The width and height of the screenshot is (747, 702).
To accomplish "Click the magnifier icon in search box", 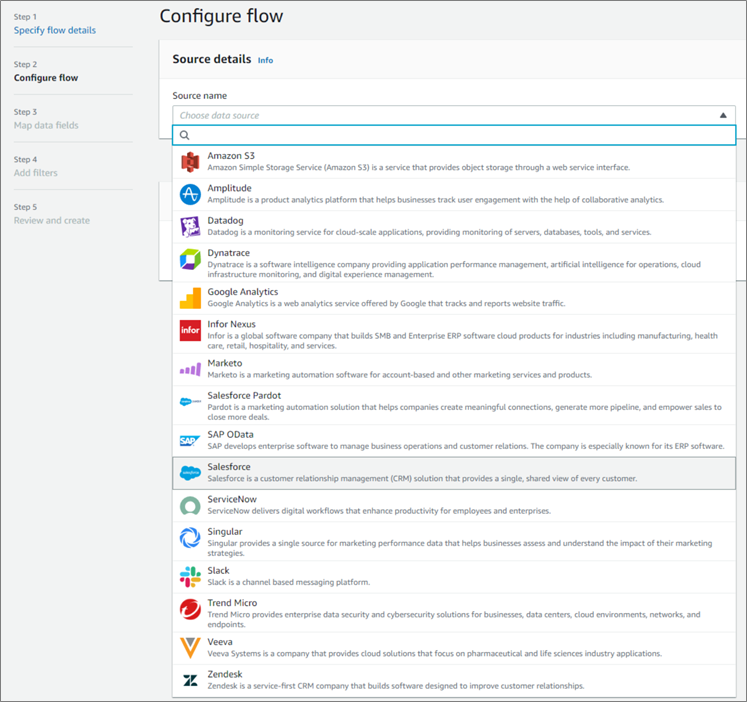I will pos(184,135).
